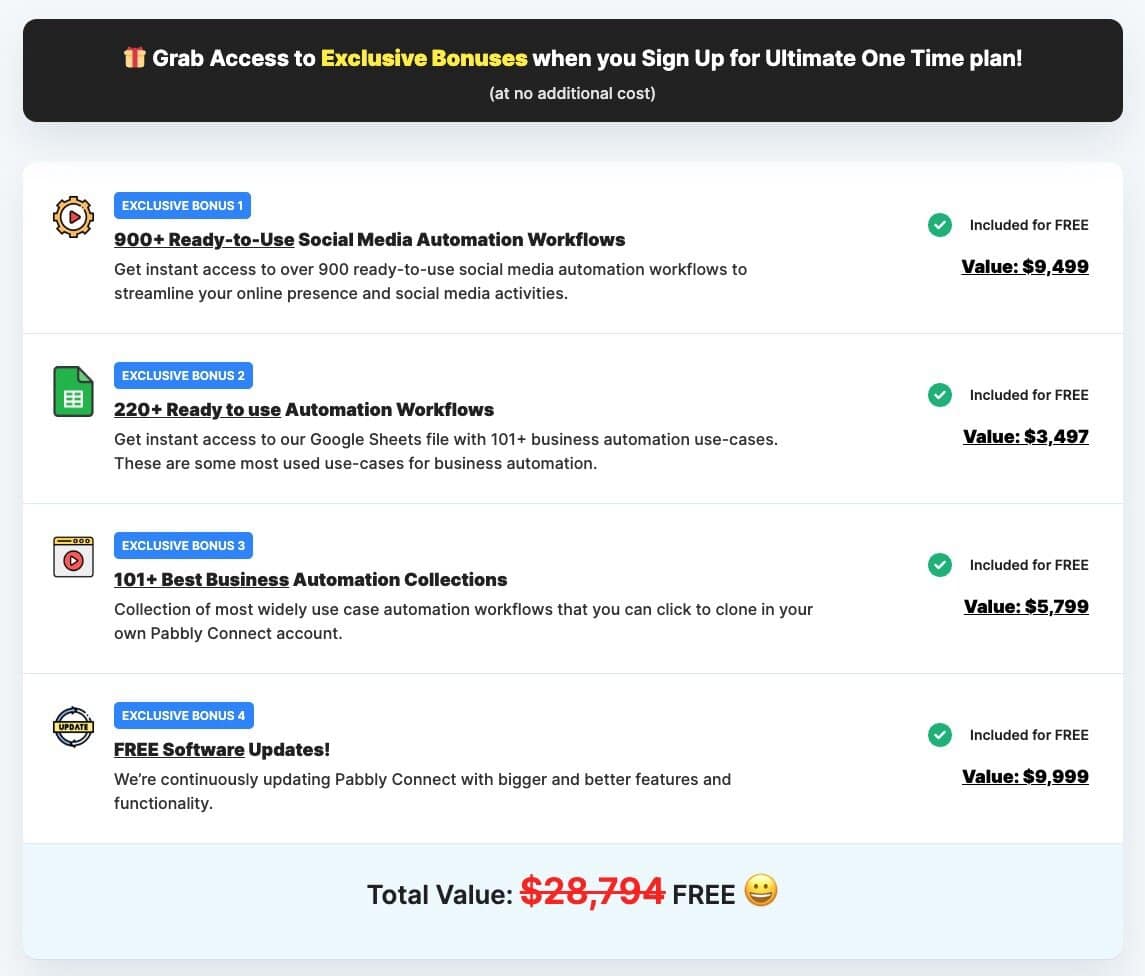Screen dimensions: 1145x976
Task: Open the 900+ Ready-to-Use workflows heading
Action: tap(369, 240)
